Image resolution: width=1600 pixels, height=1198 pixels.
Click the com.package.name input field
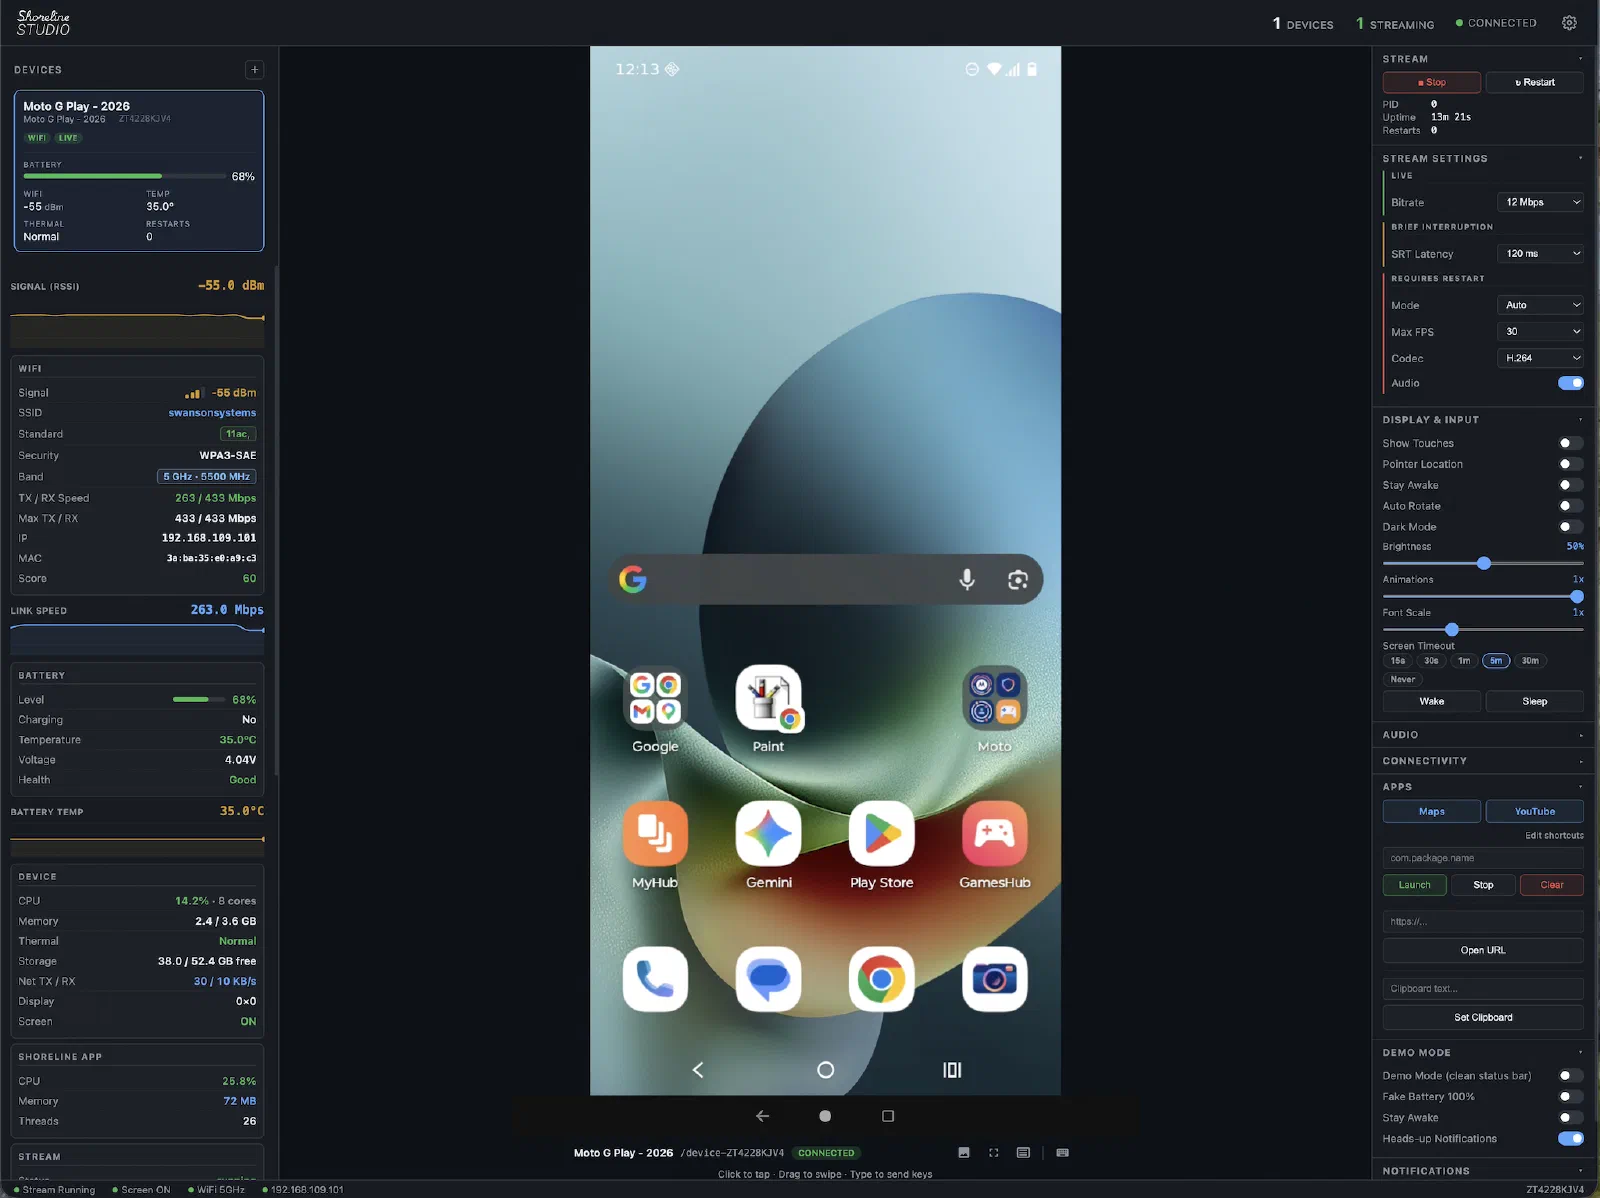1483,858
